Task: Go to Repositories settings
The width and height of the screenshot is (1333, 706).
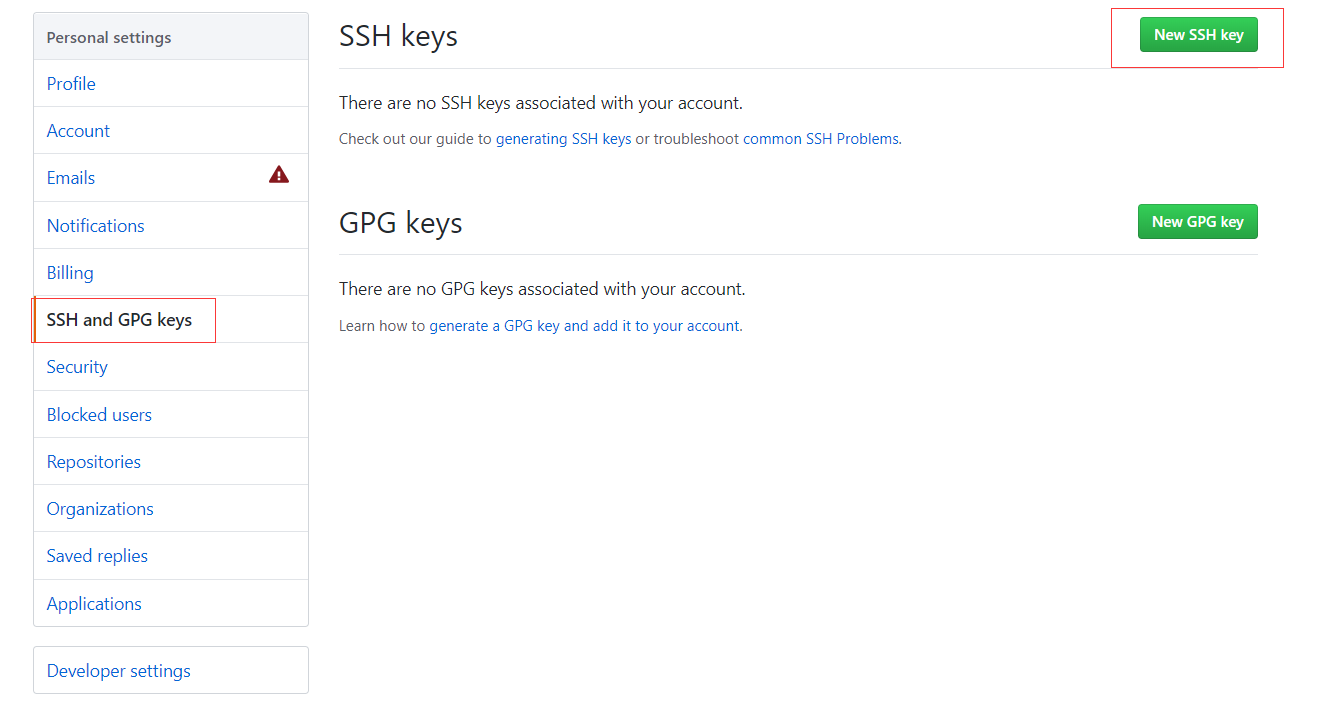Action: (x=93, y=462)
